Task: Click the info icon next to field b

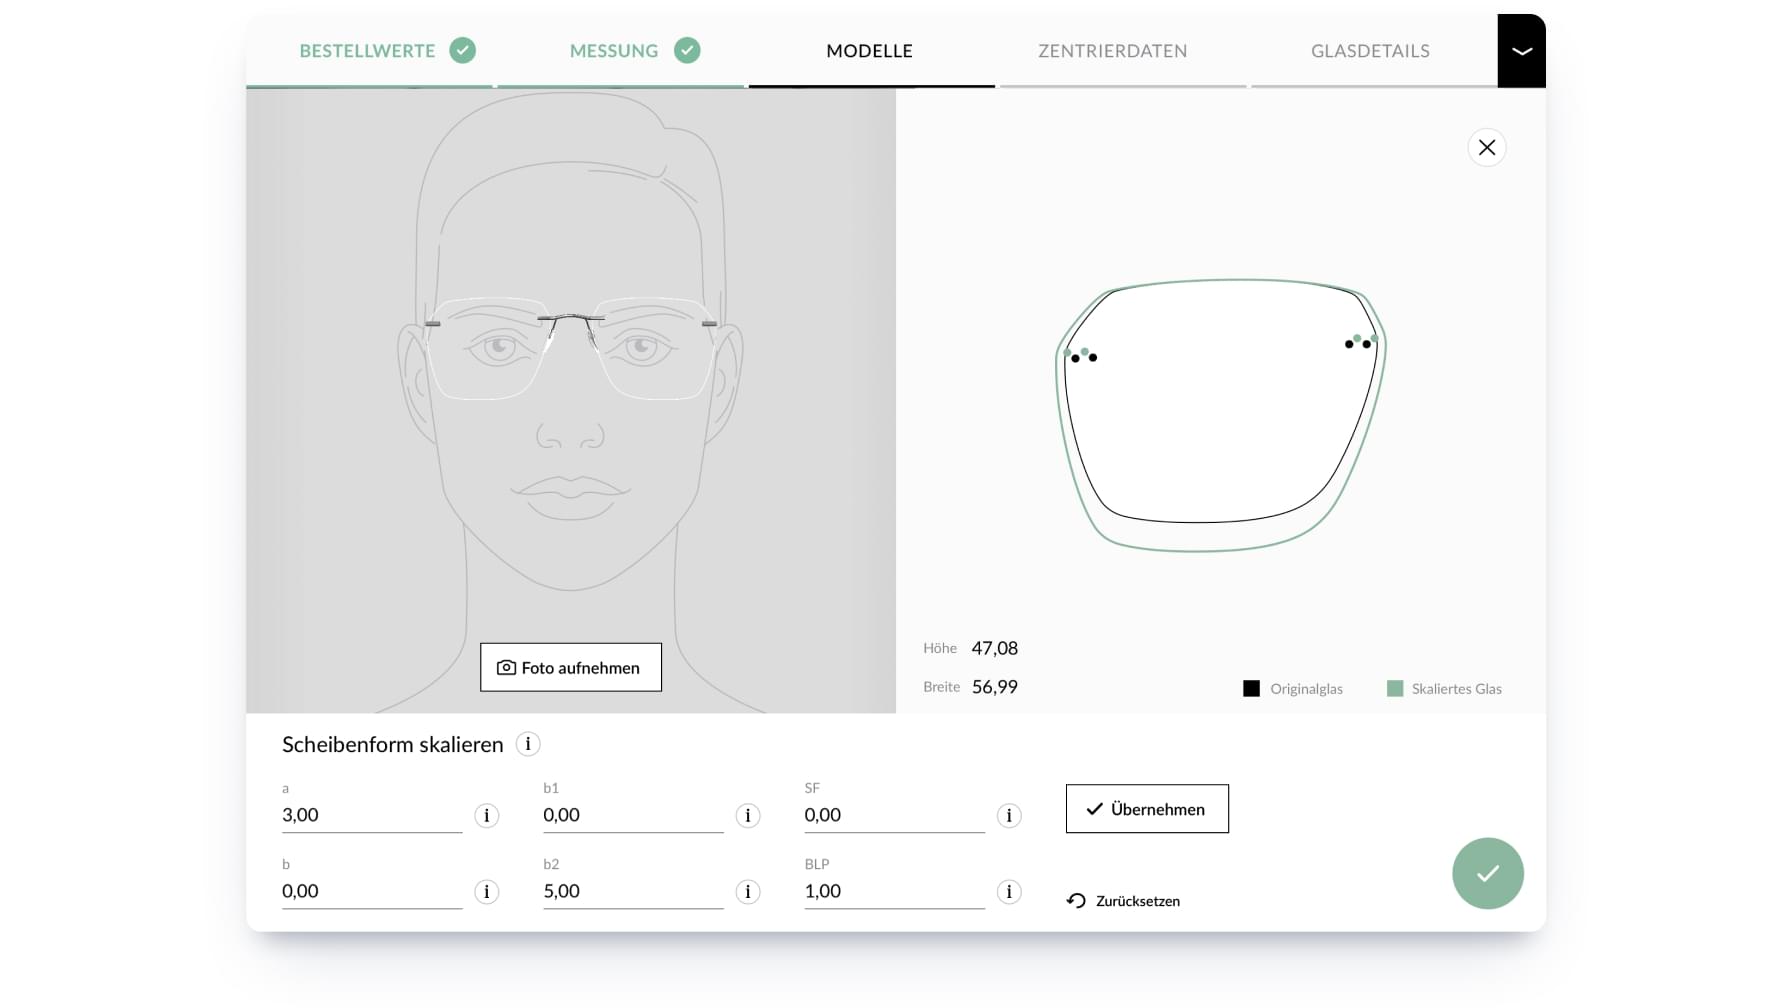Action: pos(487,892)
